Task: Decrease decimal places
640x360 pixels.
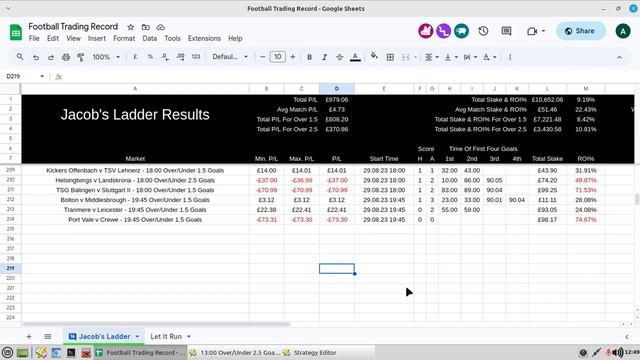Action: coord(165,57)
